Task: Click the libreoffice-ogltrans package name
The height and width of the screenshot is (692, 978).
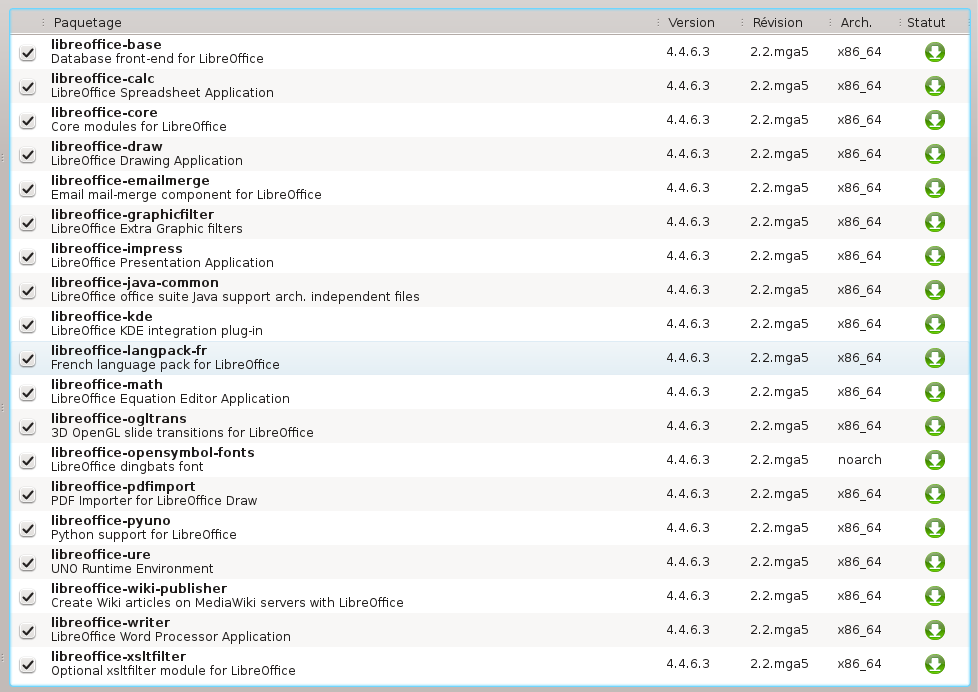Action: (119, 418)
